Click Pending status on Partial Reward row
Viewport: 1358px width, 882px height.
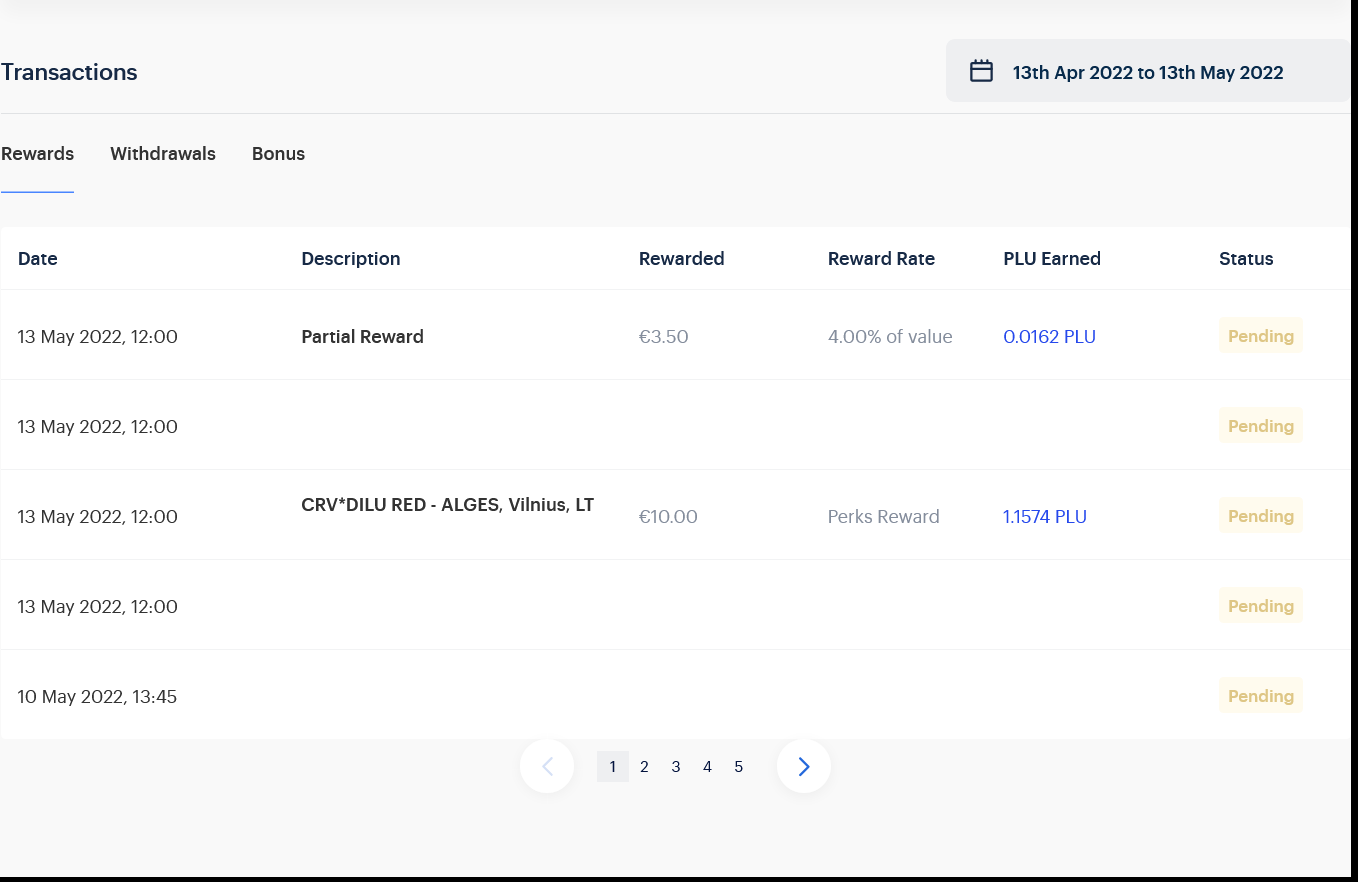pyautogui.click(x=1260, y=336)
